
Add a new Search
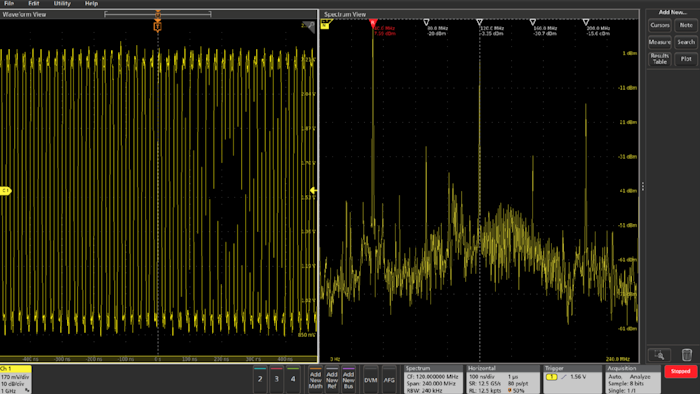pos(686,42)
